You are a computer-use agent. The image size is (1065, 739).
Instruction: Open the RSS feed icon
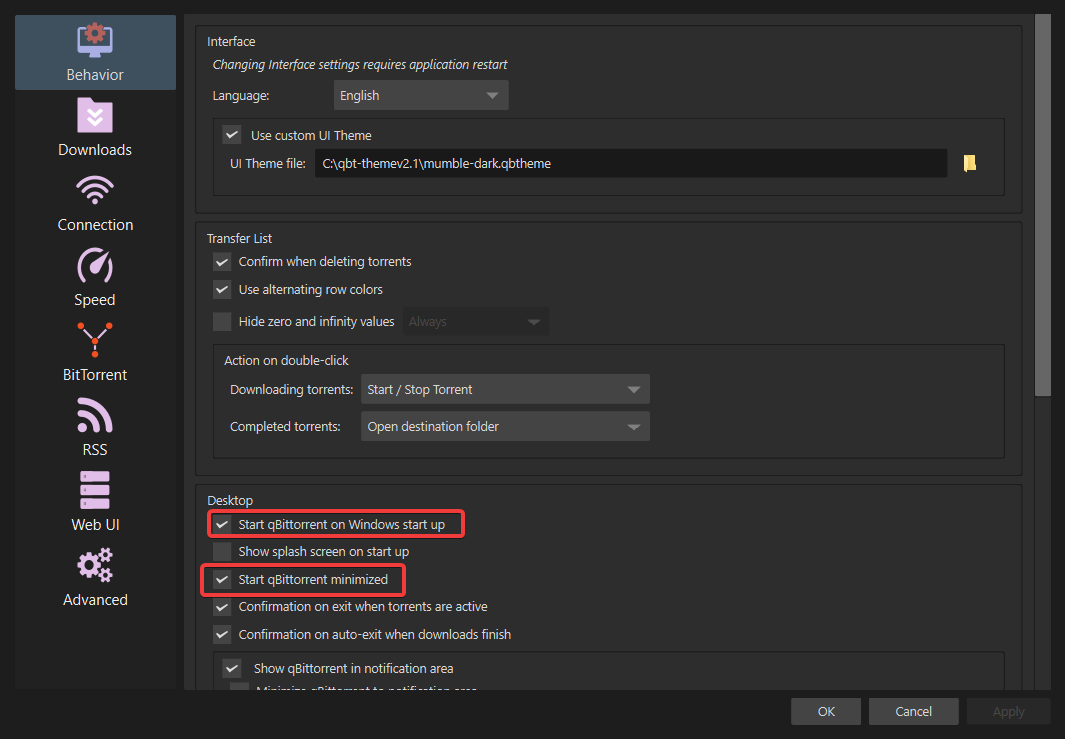[x=95, y=415]
